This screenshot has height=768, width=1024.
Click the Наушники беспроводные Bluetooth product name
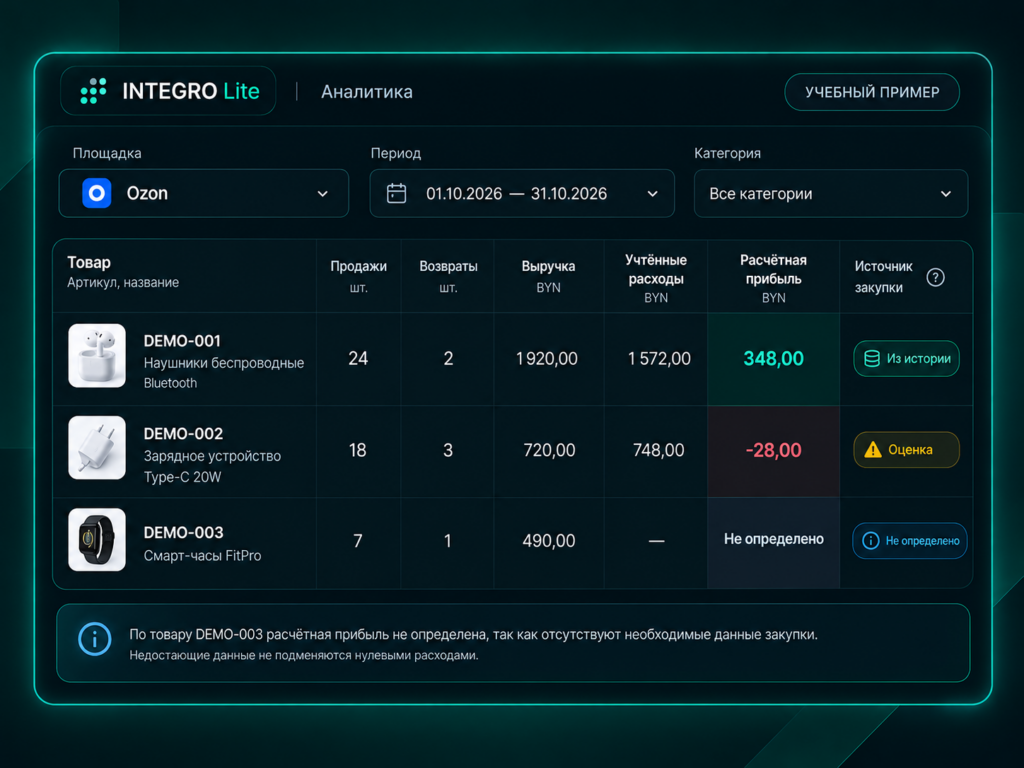(x=224, y=373)
